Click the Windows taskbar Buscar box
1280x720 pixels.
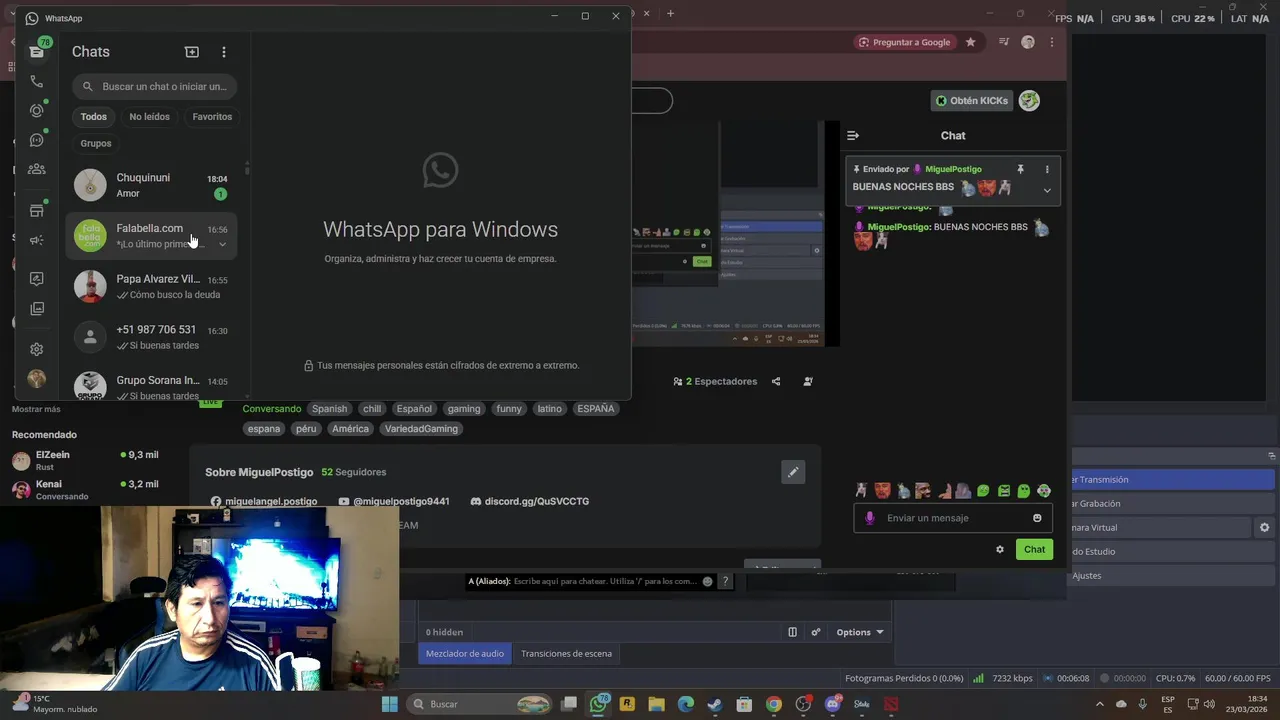[480, 704]
